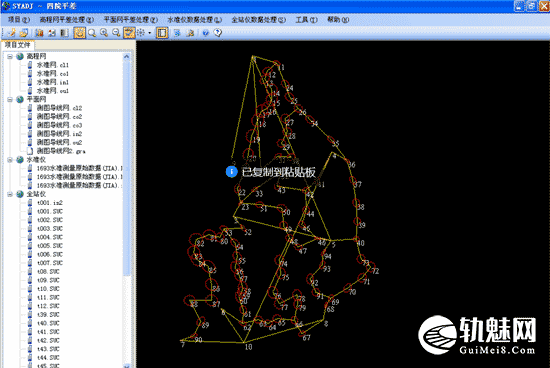Screen dimensions: 550x368
Task: Open the dropdown arrow beside crosshair icon
Action: [150, 33]
